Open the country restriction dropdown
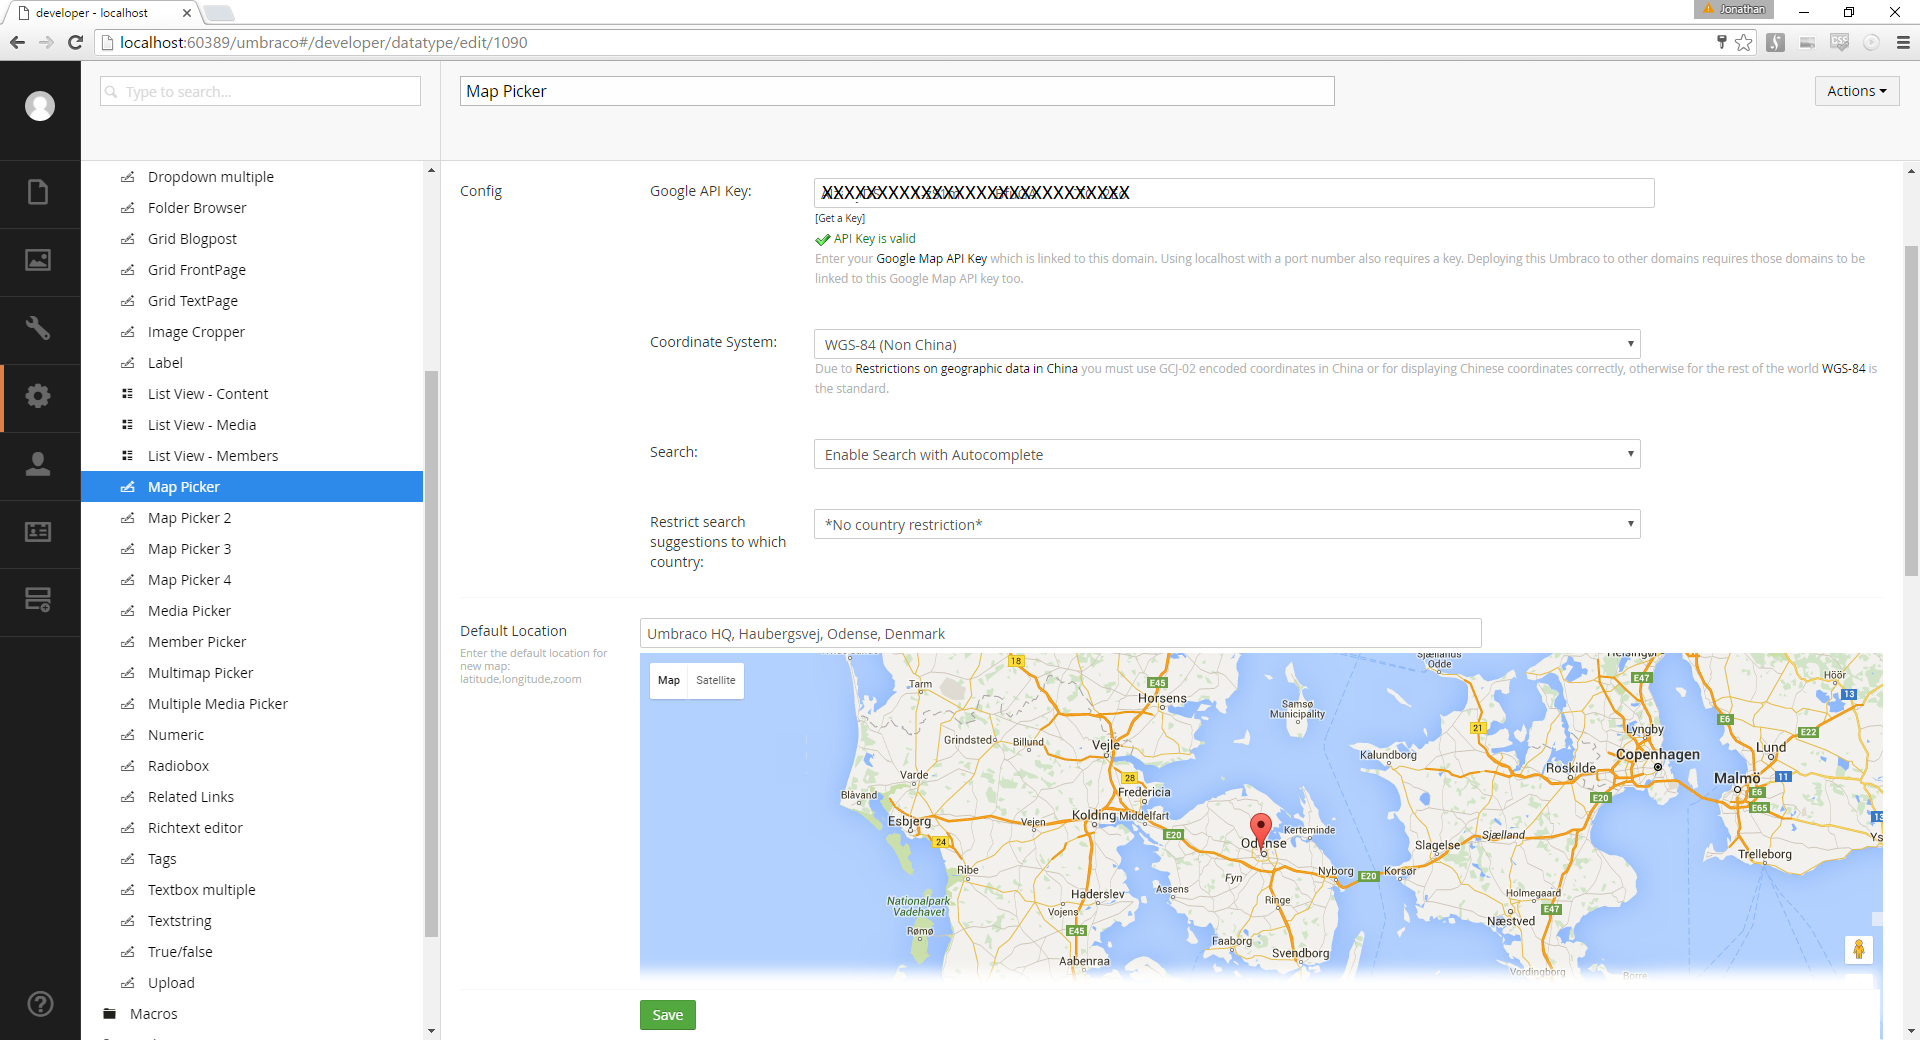This screenshot has width=1920, height=1040. tap(1227, 525)
